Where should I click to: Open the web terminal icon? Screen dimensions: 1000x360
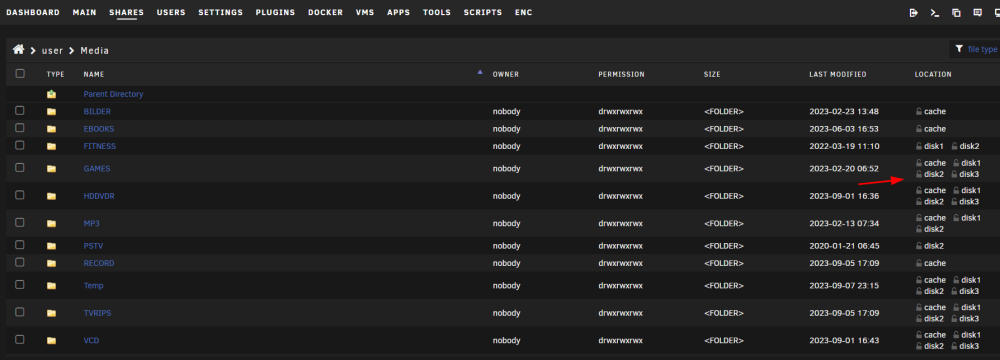[935, 12]
